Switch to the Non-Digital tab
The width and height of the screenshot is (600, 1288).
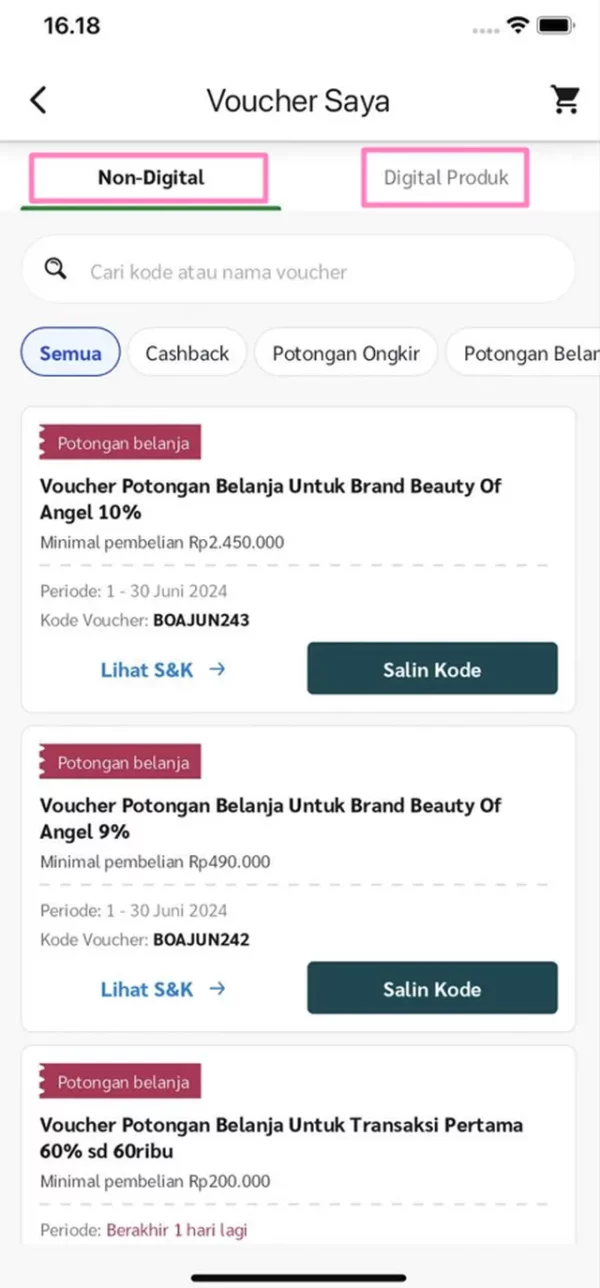click(x=150, y=178)
